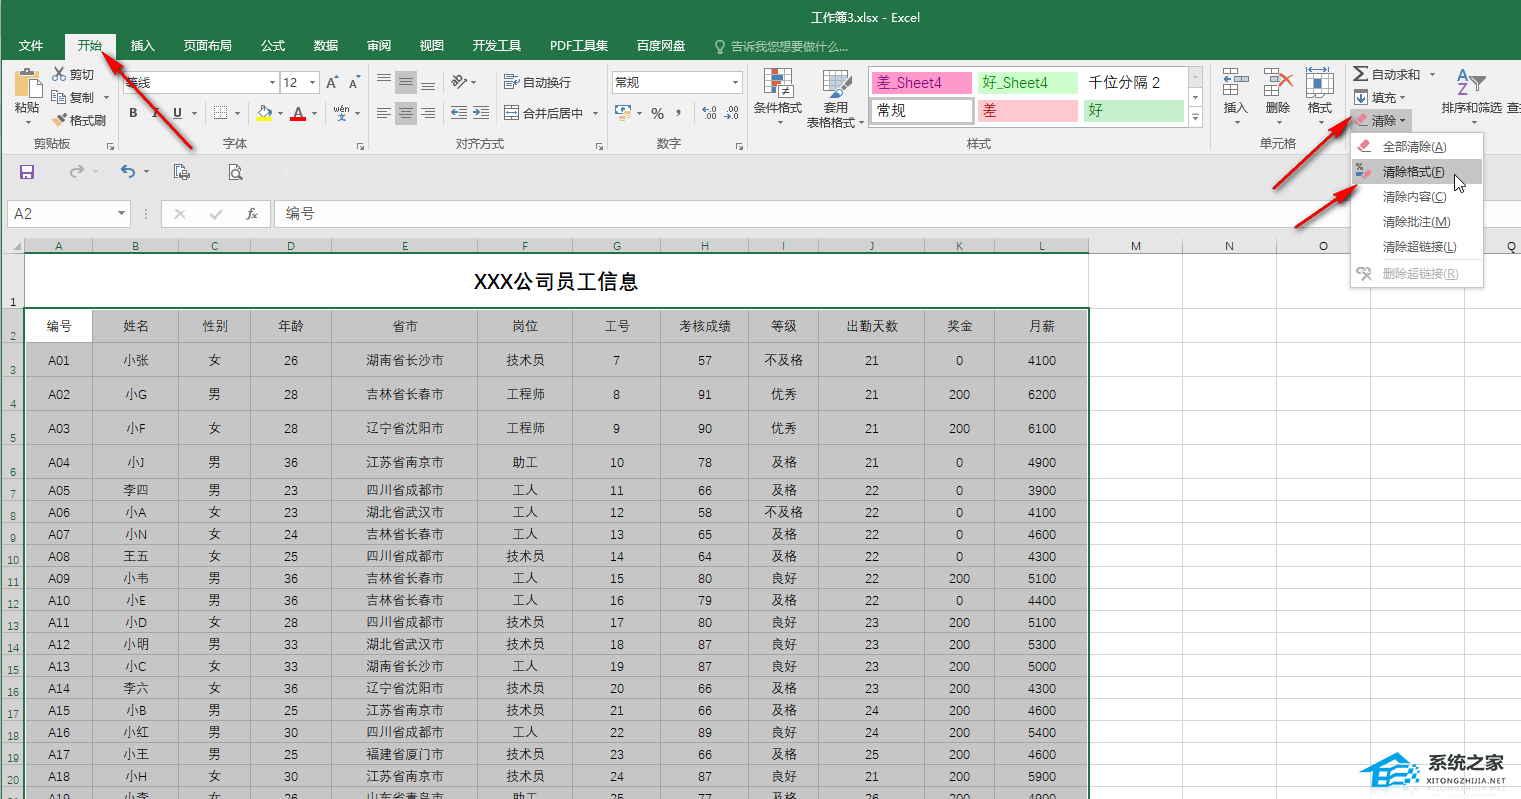This screenshot has height=799, width=1521.
Task: Toggle Bold formatting
Action: (133, 114)
